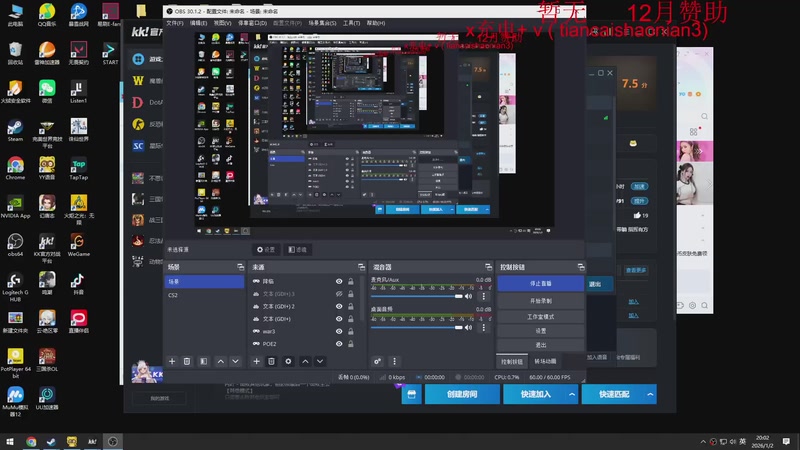Click 快速匹配 in the KK window
The image size is (800, 450).
[x=614, y=394]
